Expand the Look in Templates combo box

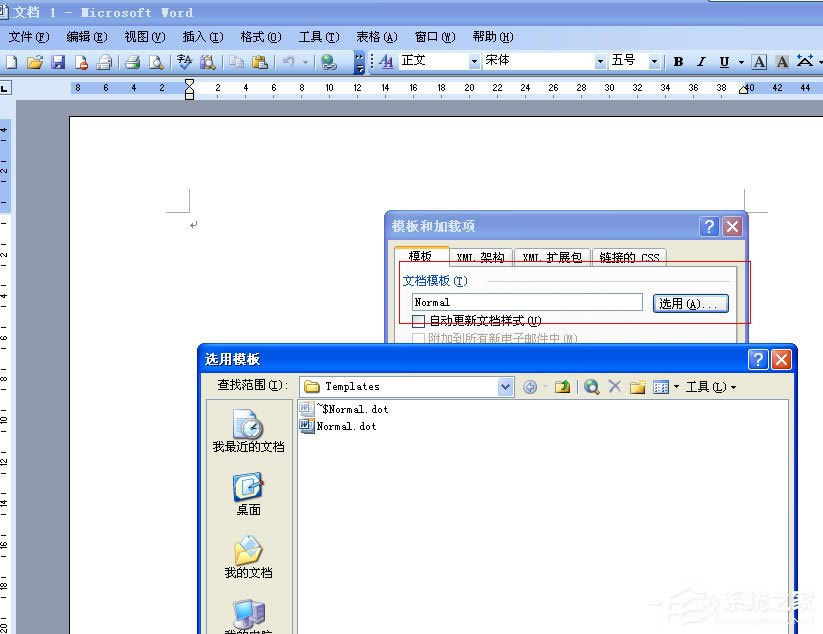pyautogui.click(x=505, y=387)
